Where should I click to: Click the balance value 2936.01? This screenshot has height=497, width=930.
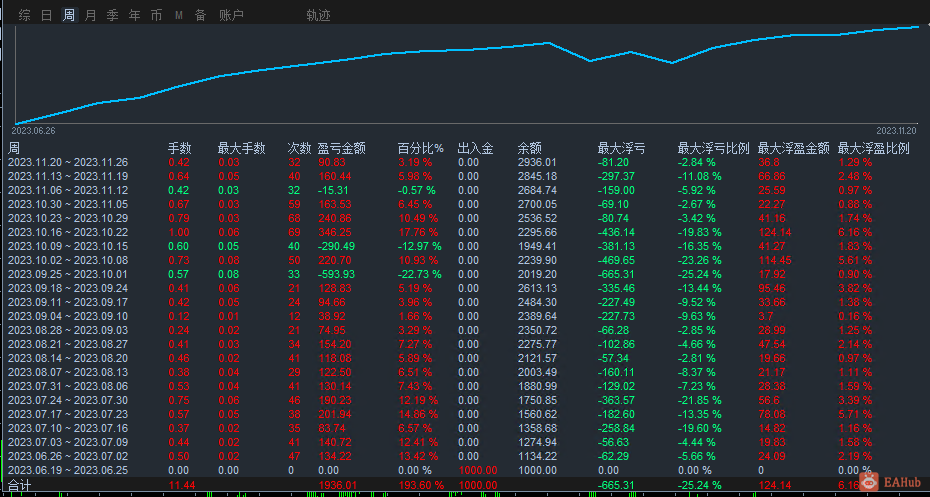click(x=537, y=162)
